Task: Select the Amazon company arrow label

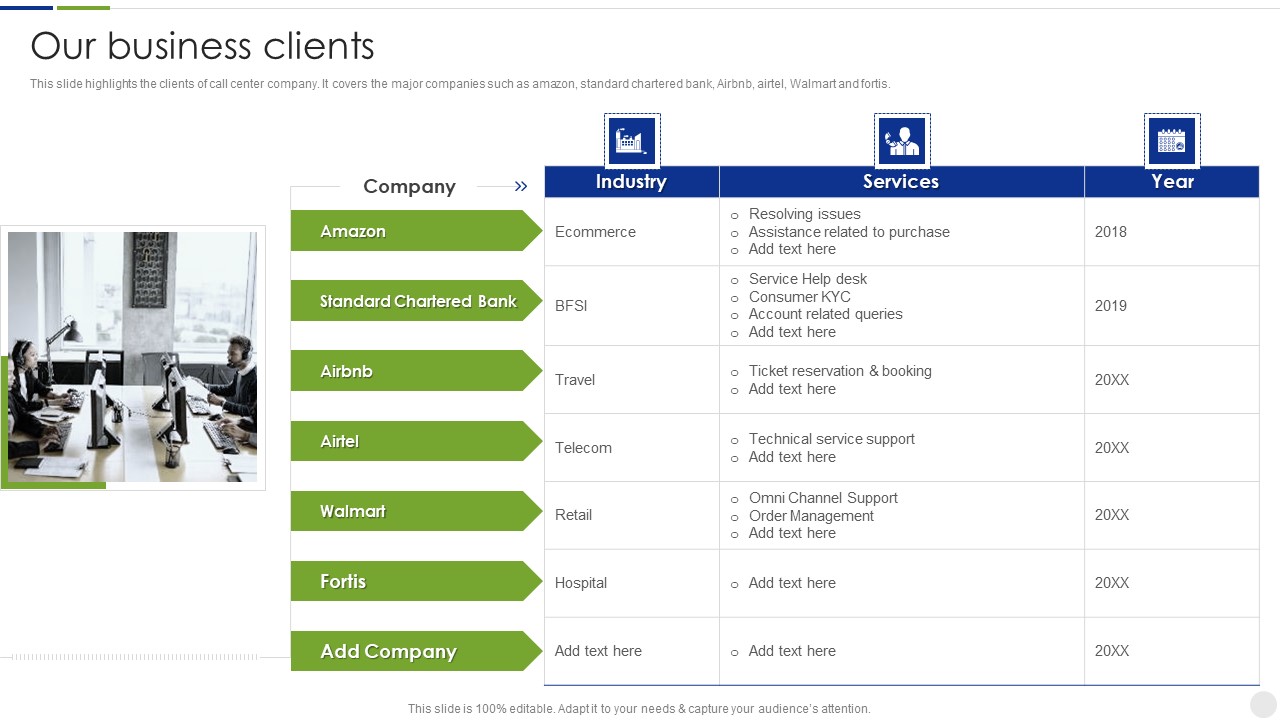Action: [416, 231]
